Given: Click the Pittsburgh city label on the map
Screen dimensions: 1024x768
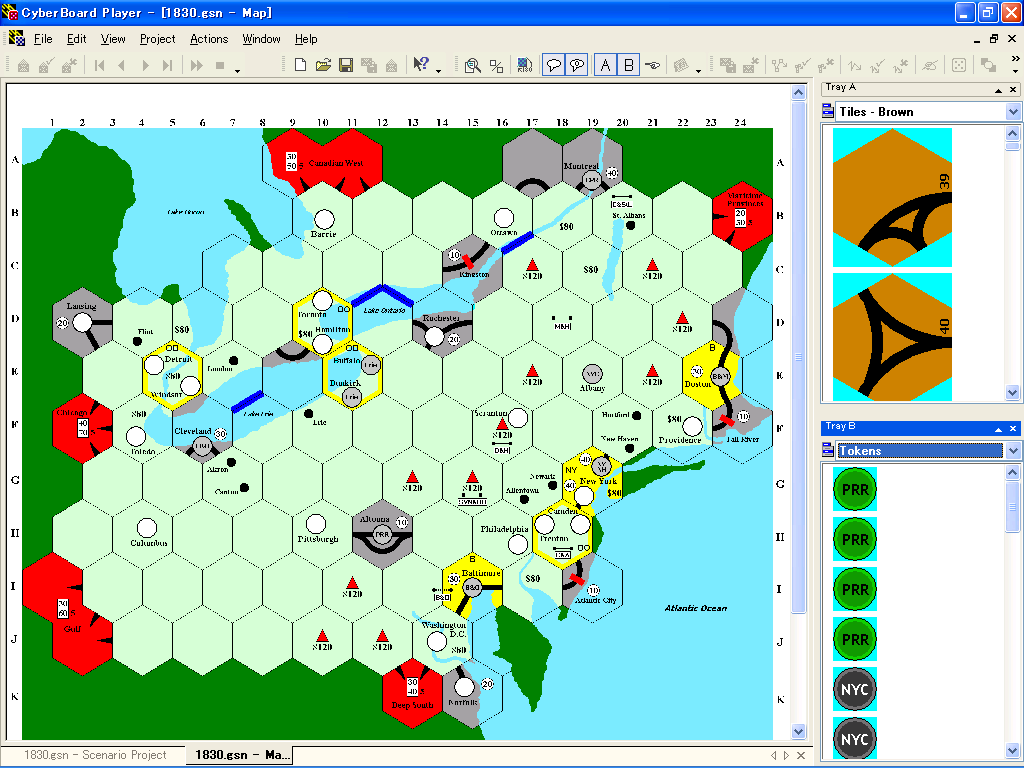Looking at the screenshot, I should (x=318, y=539).
